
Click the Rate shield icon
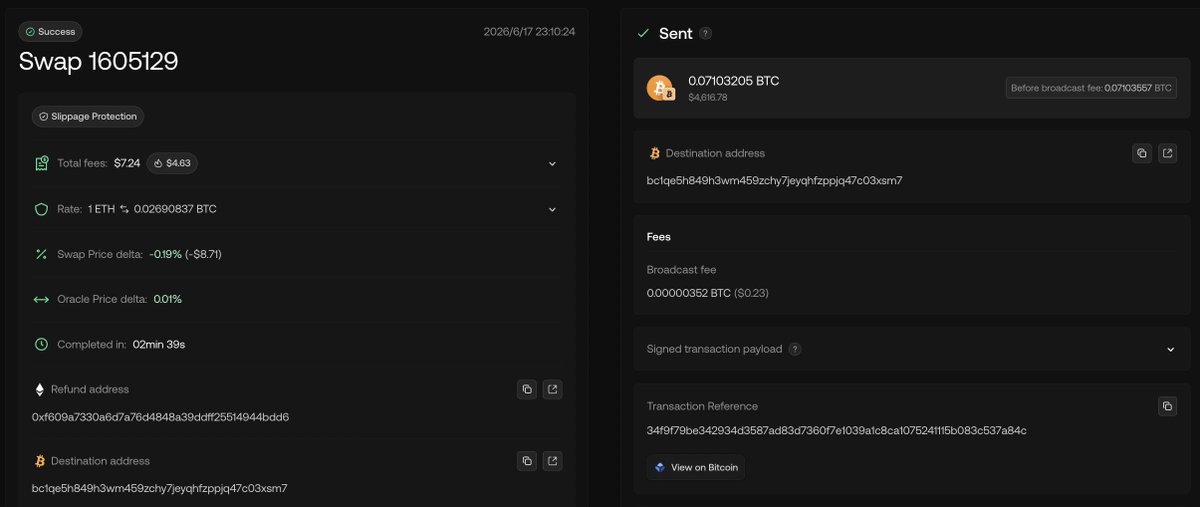[41, 209]
